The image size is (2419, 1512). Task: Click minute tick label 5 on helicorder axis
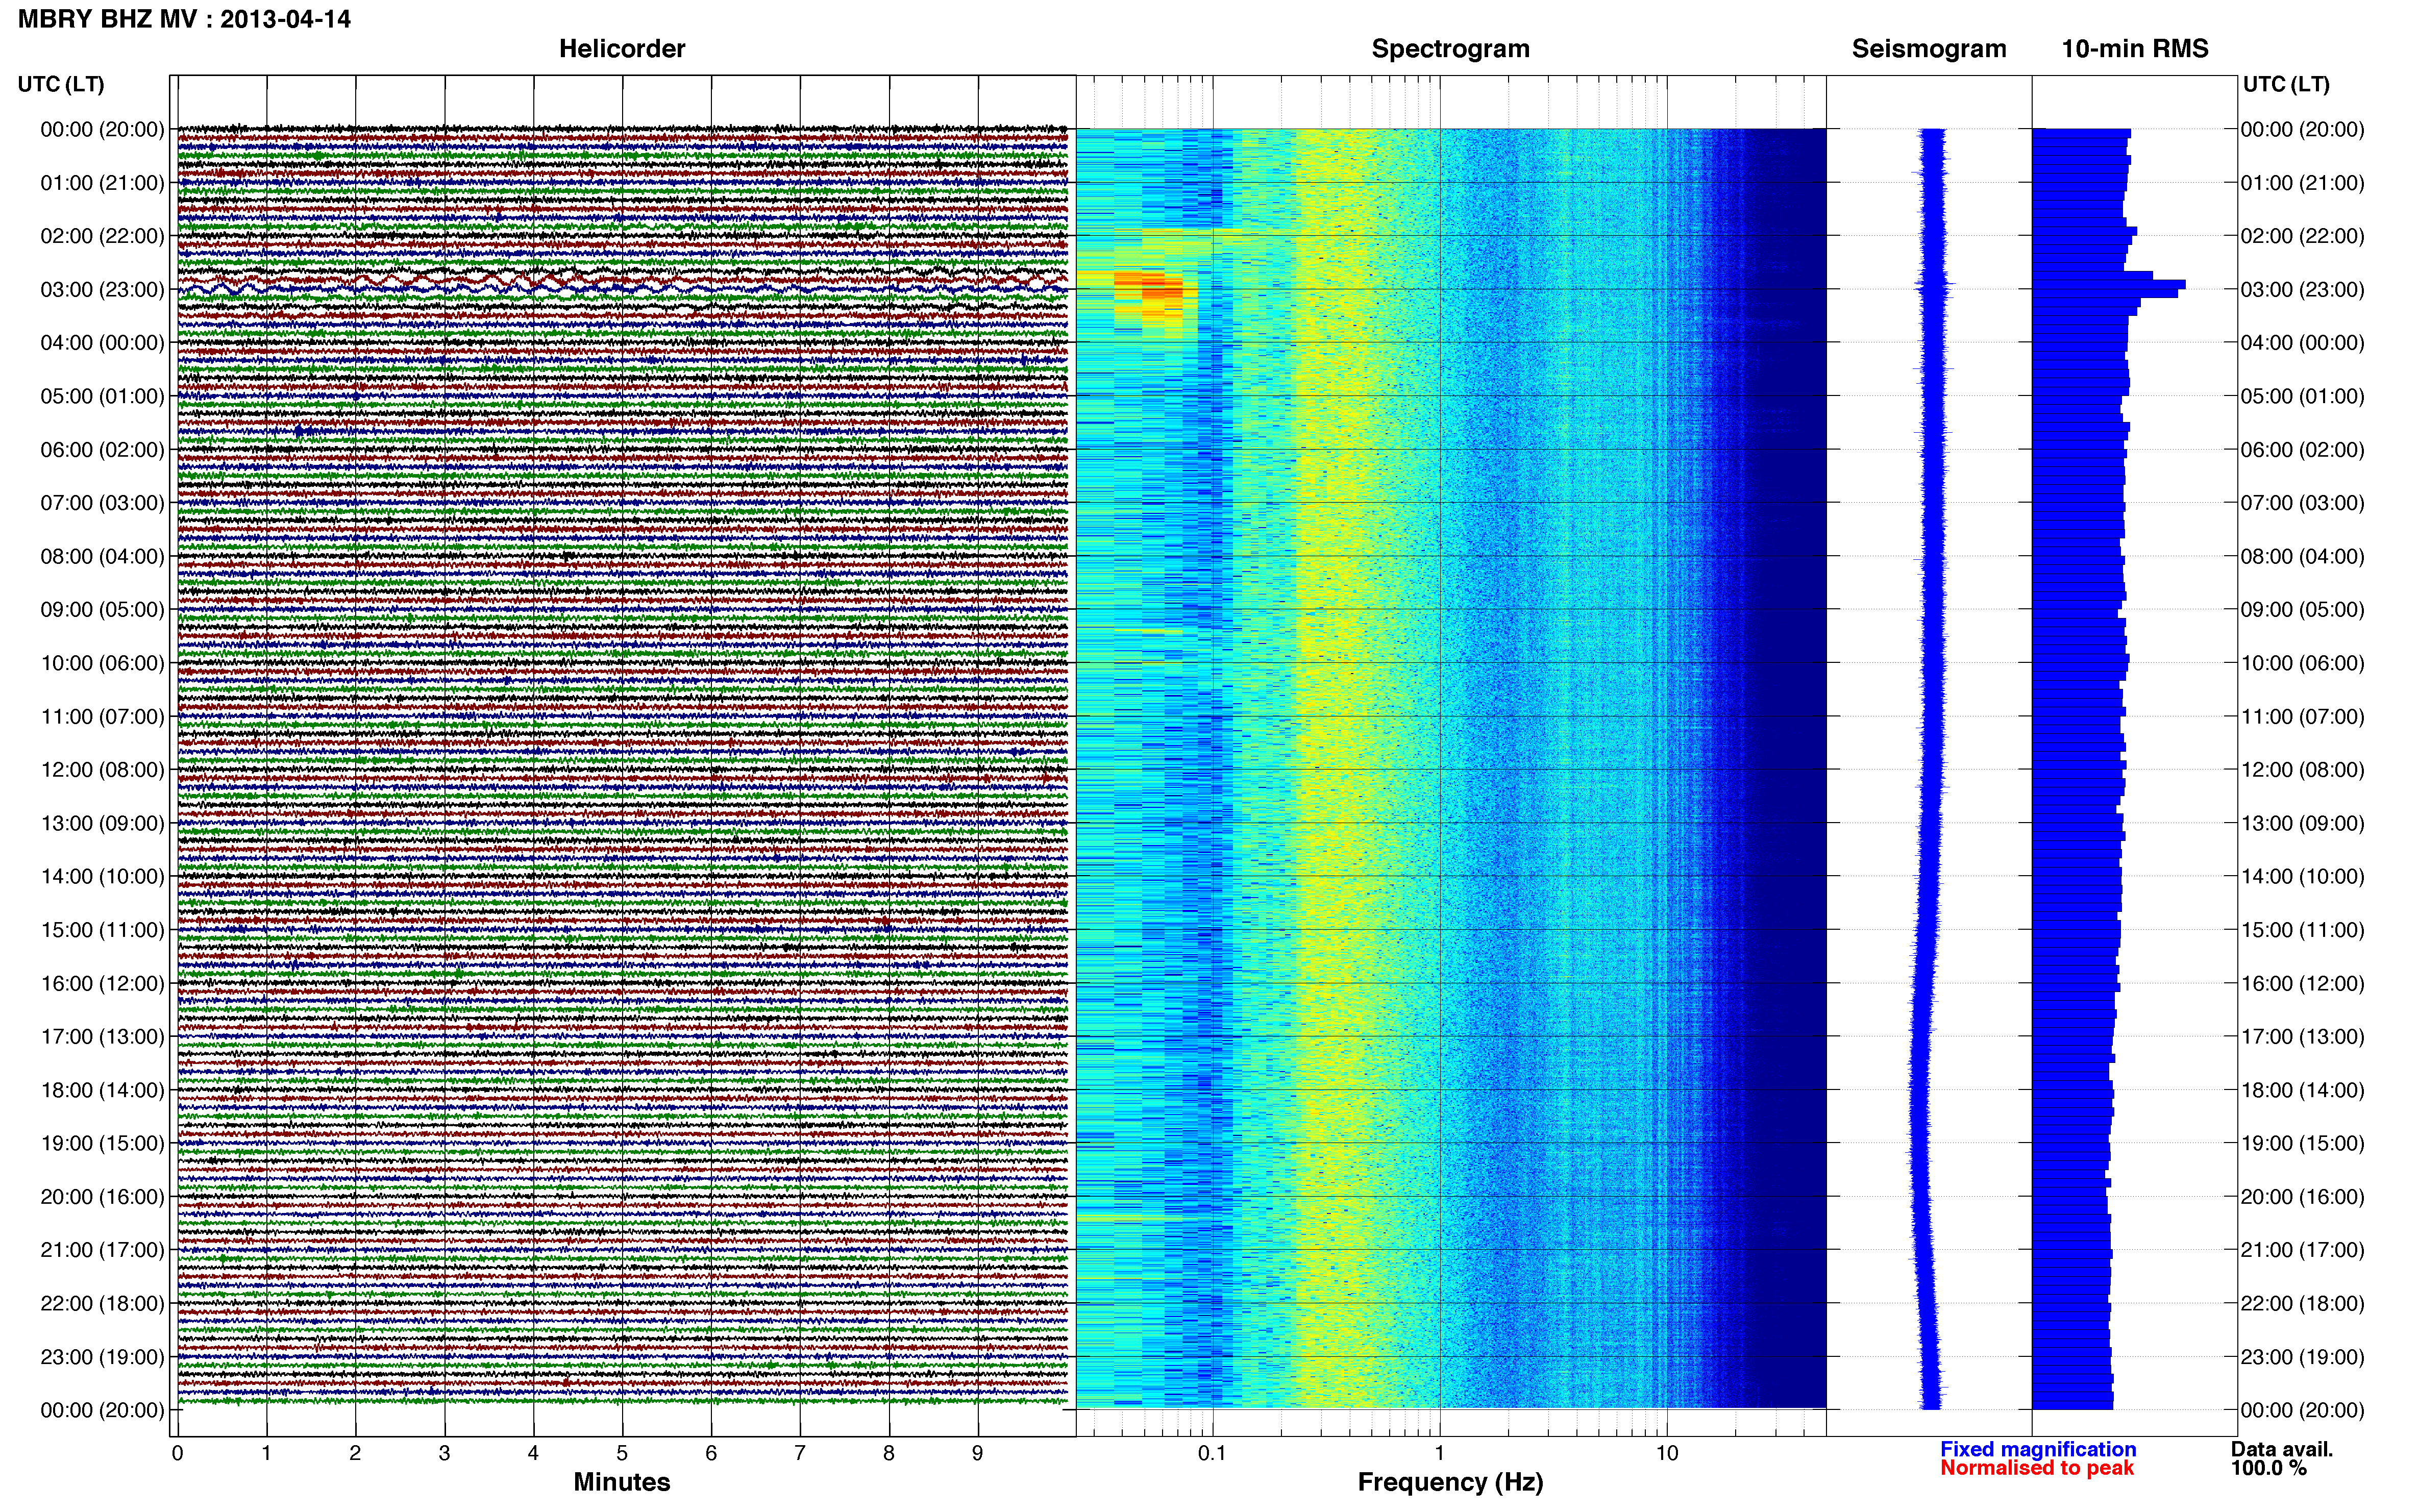point(622,1453)
